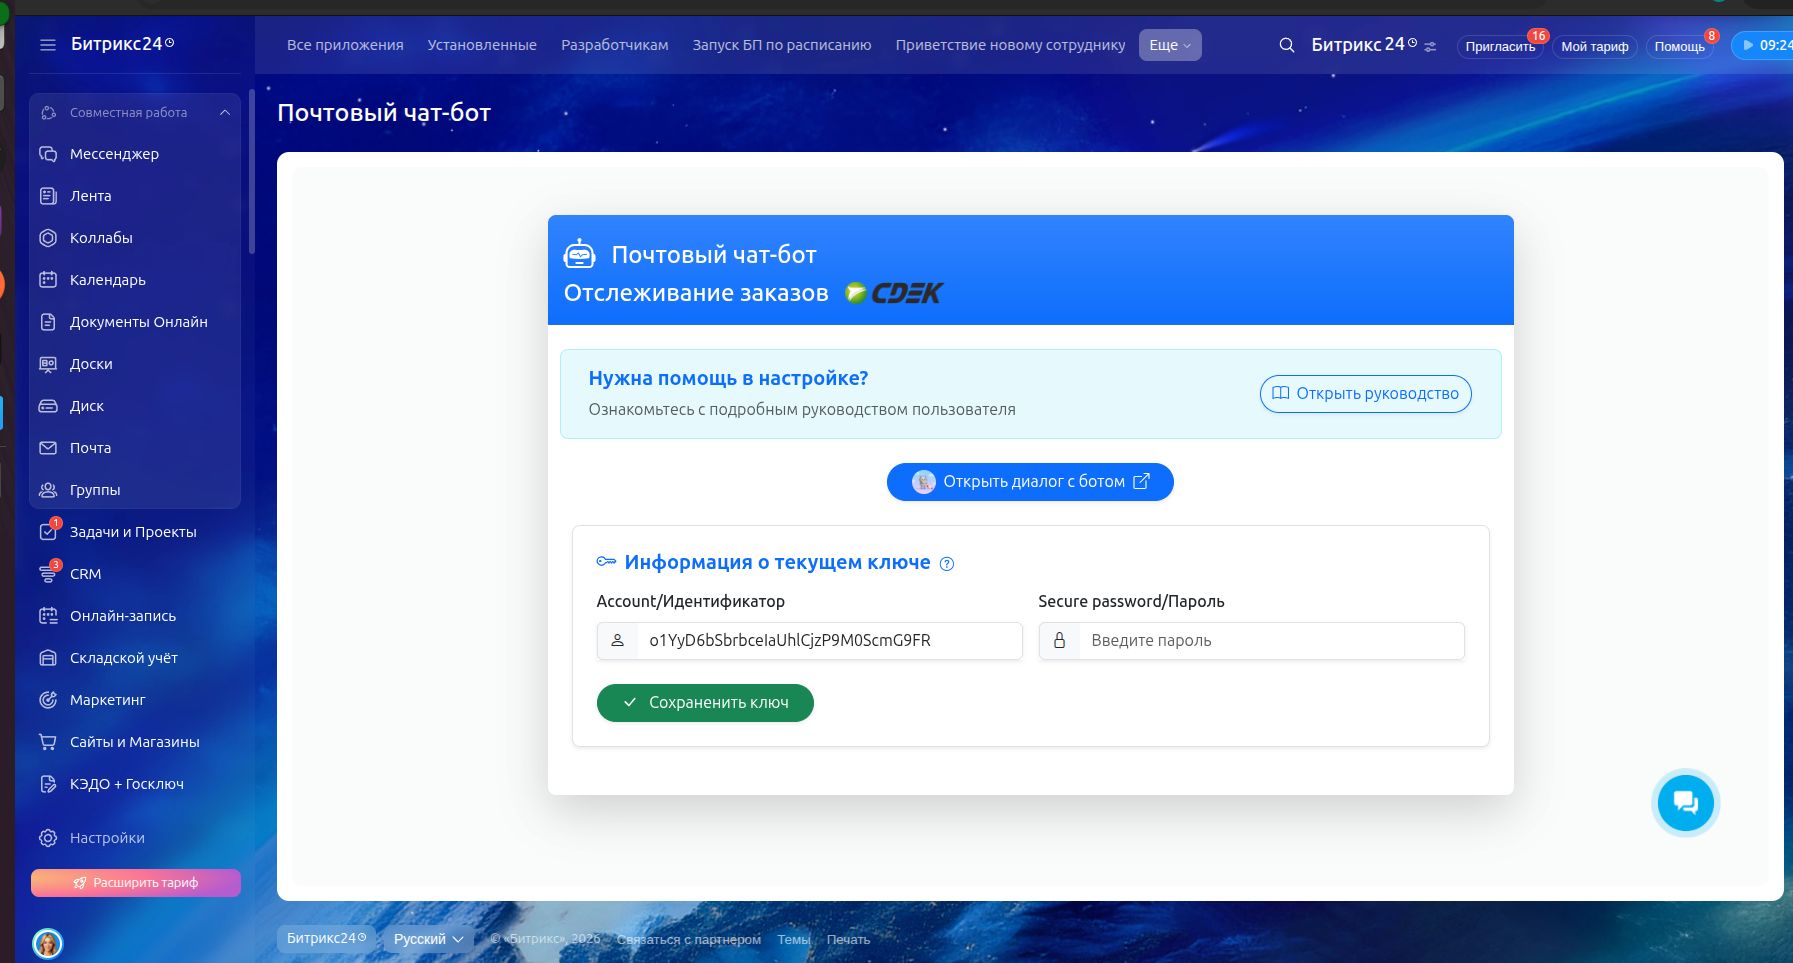The width and height of the screenshot is (1793, 963).
Task: Click the Битрикс24 logo in sidebar
Action: [123, 44]
